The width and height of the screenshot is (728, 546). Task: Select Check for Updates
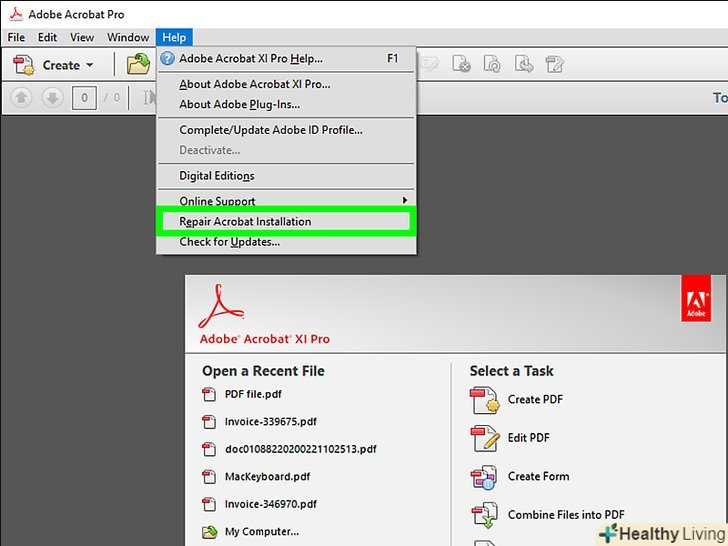(x=286, y=242)
